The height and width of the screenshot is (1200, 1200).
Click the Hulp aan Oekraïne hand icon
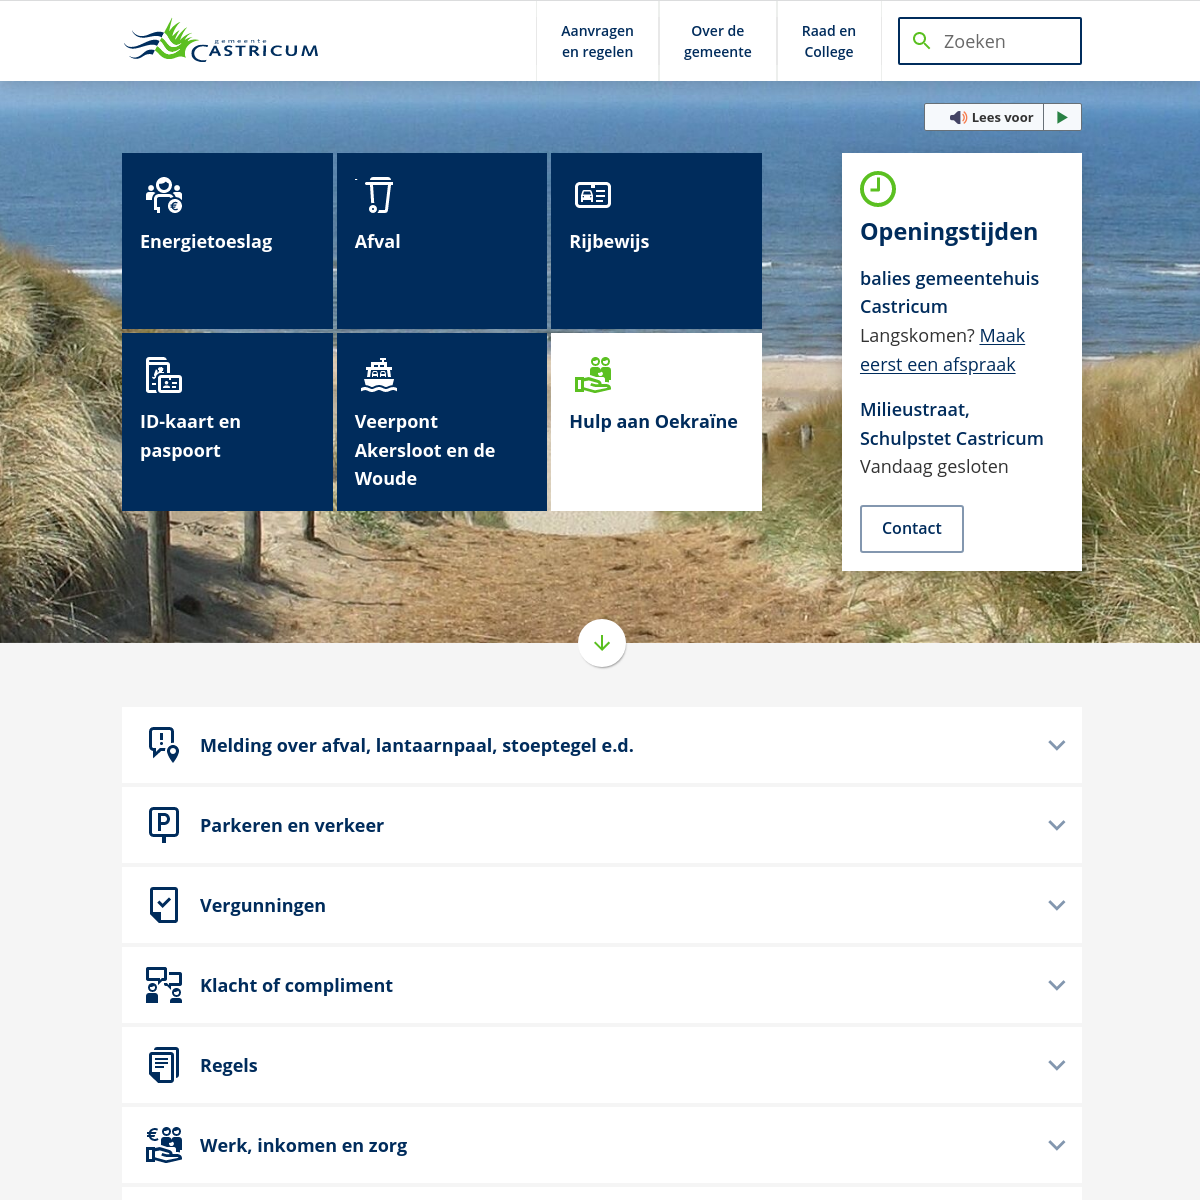(x=593, y=375)
